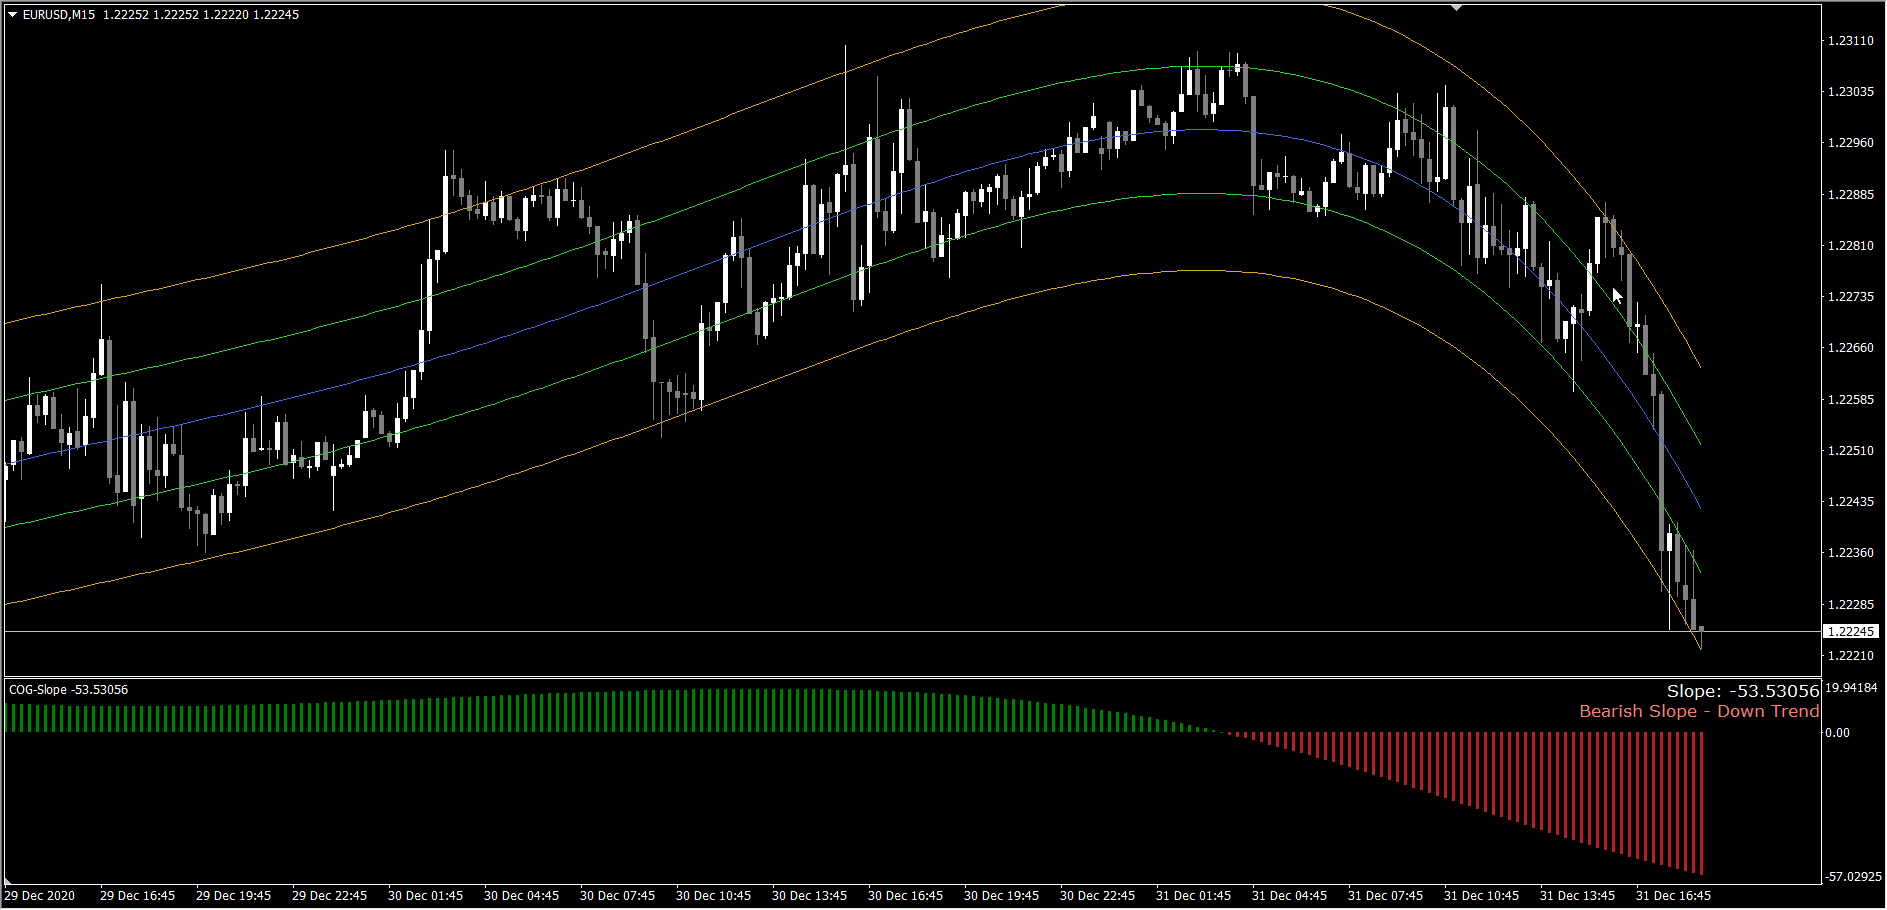
Task: Click the 29 Dec 16:45 time label
Action: [138, 896]
